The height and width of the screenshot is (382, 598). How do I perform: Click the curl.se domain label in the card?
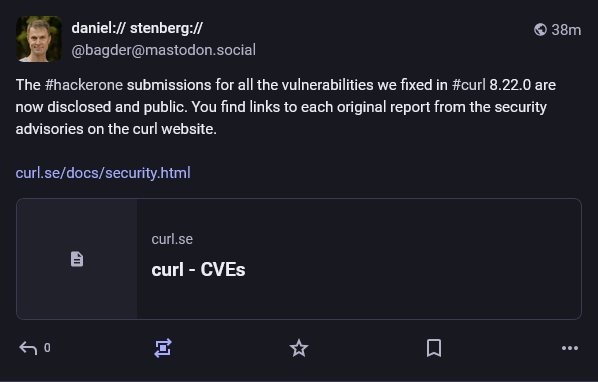pos(172,239)
